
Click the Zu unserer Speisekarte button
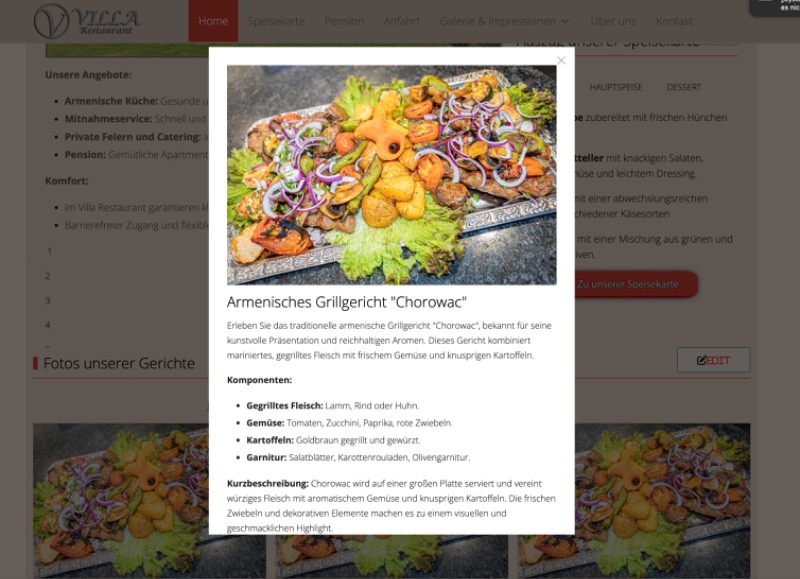[636, 284]
